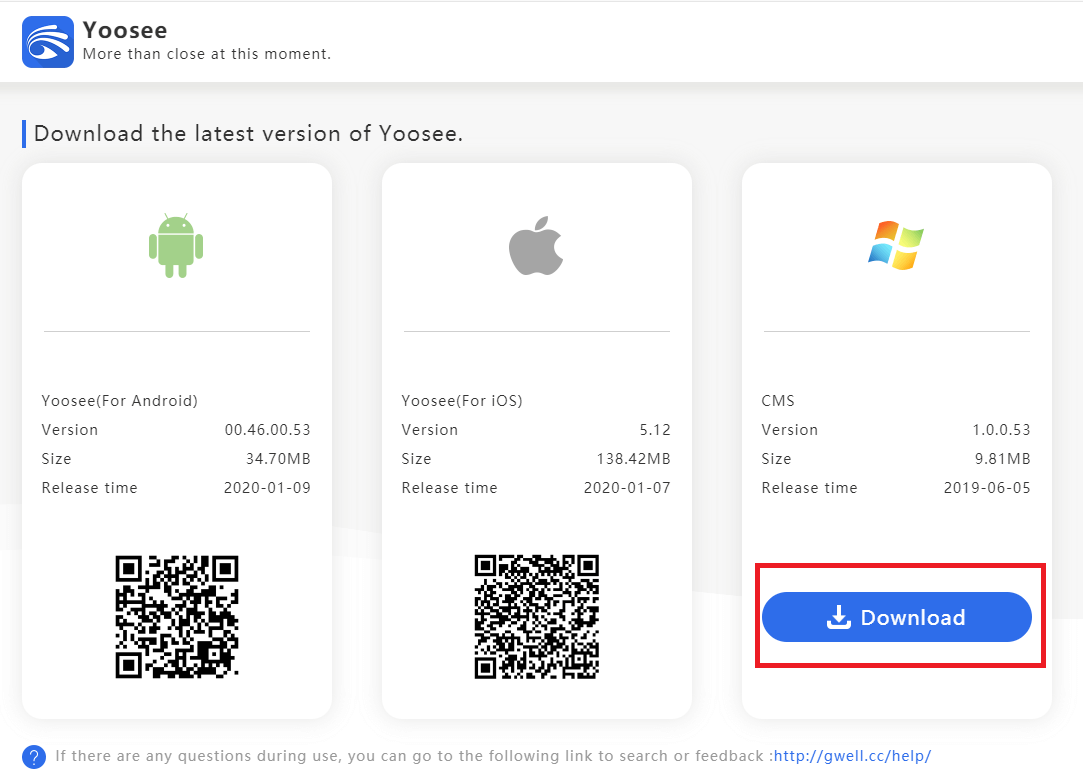Click the Download button for CMS
Image resolution: width=1083 pixels, height=771 pixels.
tap(897, 617)
